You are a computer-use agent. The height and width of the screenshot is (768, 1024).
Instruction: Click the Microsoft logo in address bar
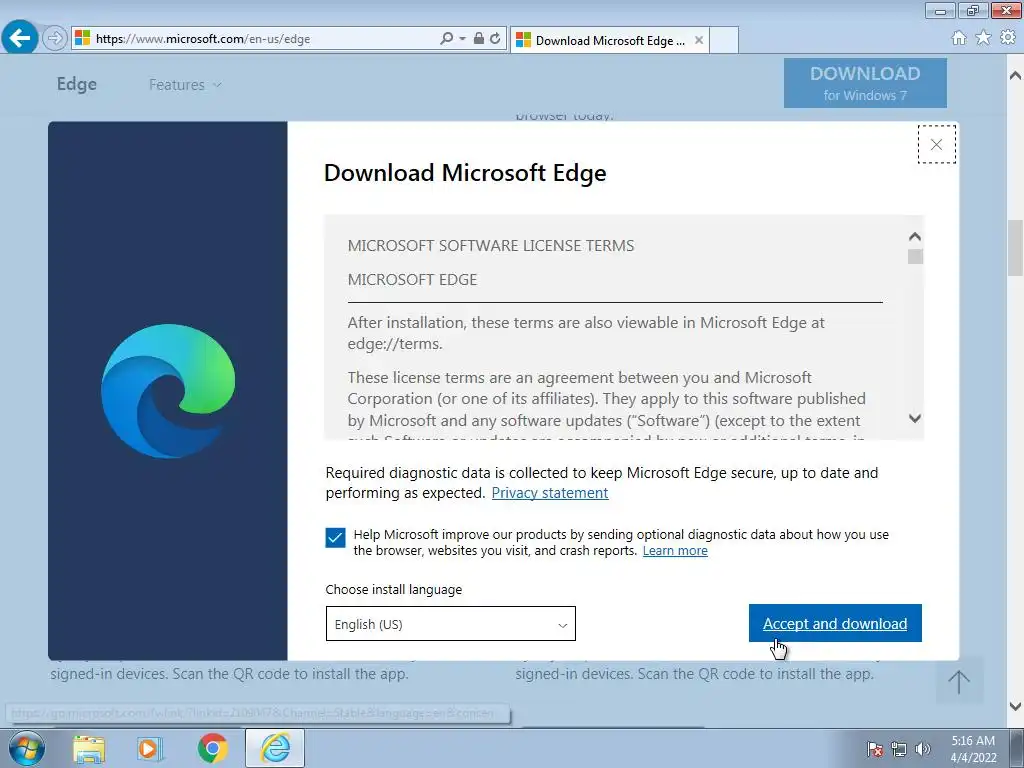[82, 38]
